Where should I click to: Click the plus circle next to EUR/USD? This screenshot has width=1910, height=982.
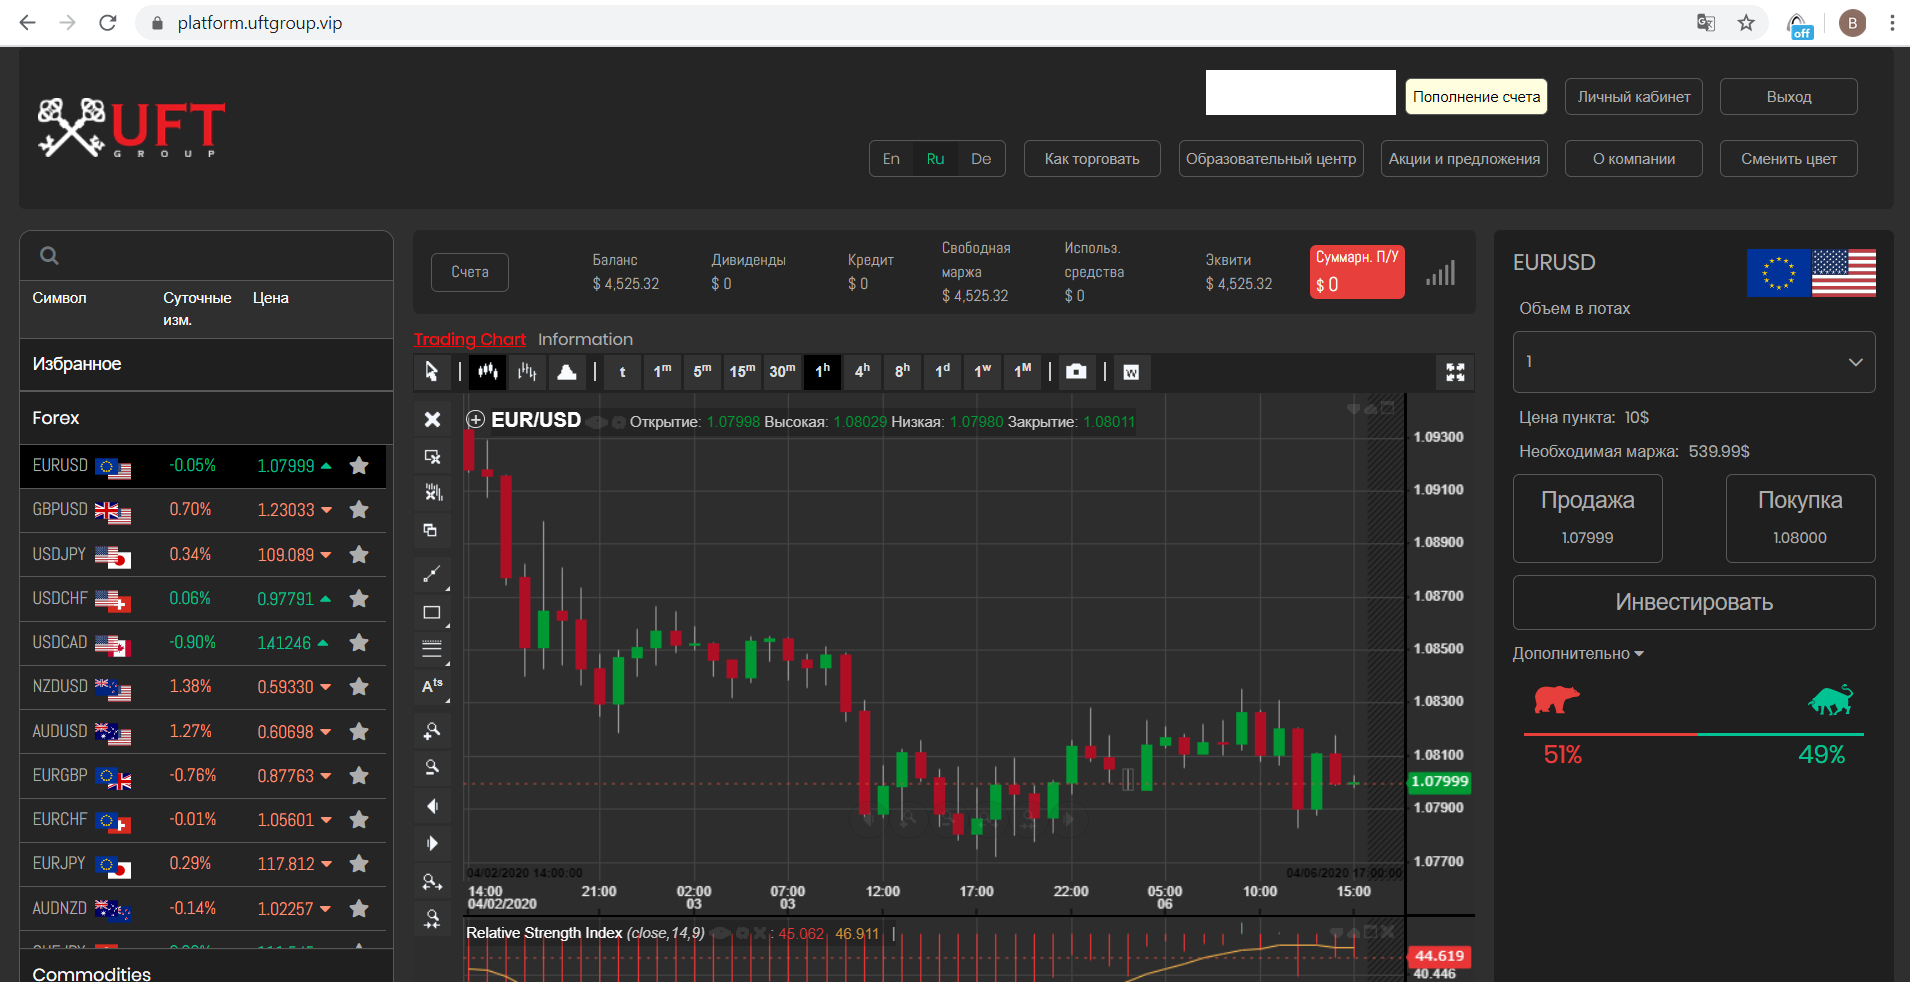coord(476,420)
